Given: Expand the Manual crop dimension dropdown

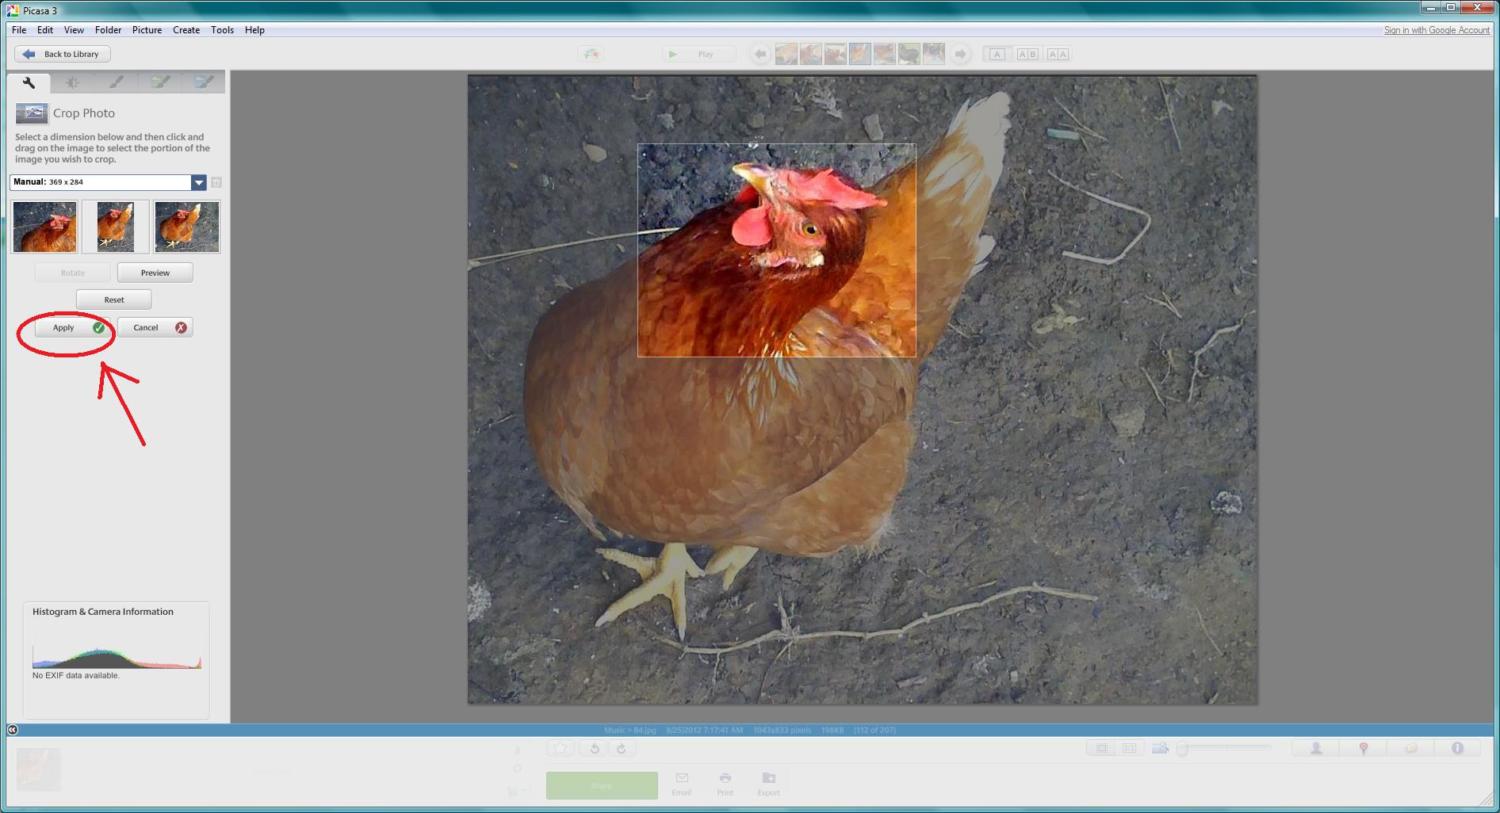Looking at the screenshot, I should click(199, 182).
